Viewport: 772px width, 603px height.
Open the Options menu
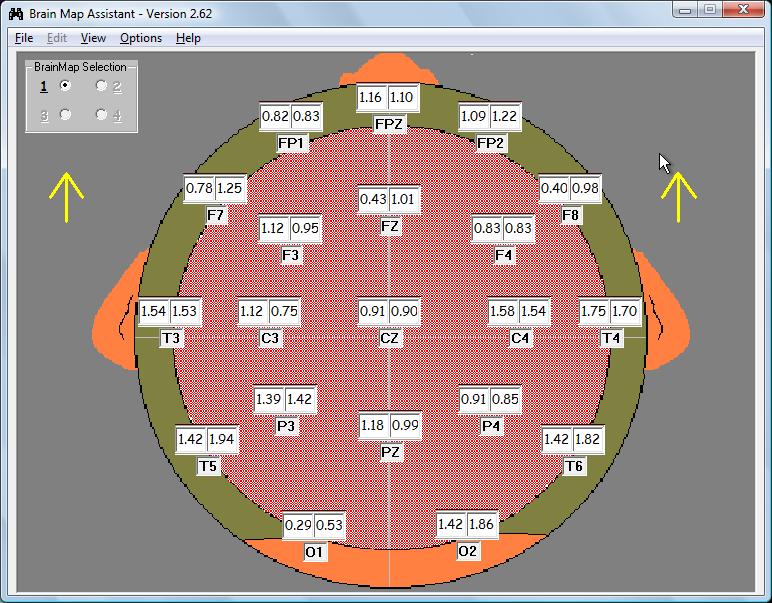point(140,38)
